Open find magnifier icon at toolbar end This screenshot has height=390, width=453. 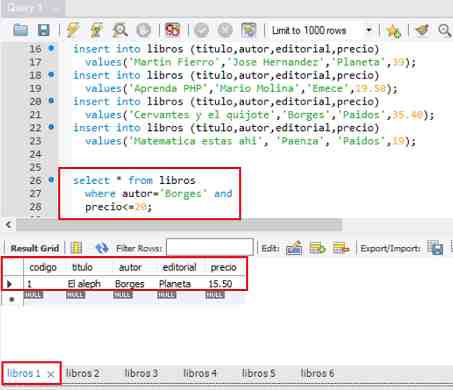(445, 30)
